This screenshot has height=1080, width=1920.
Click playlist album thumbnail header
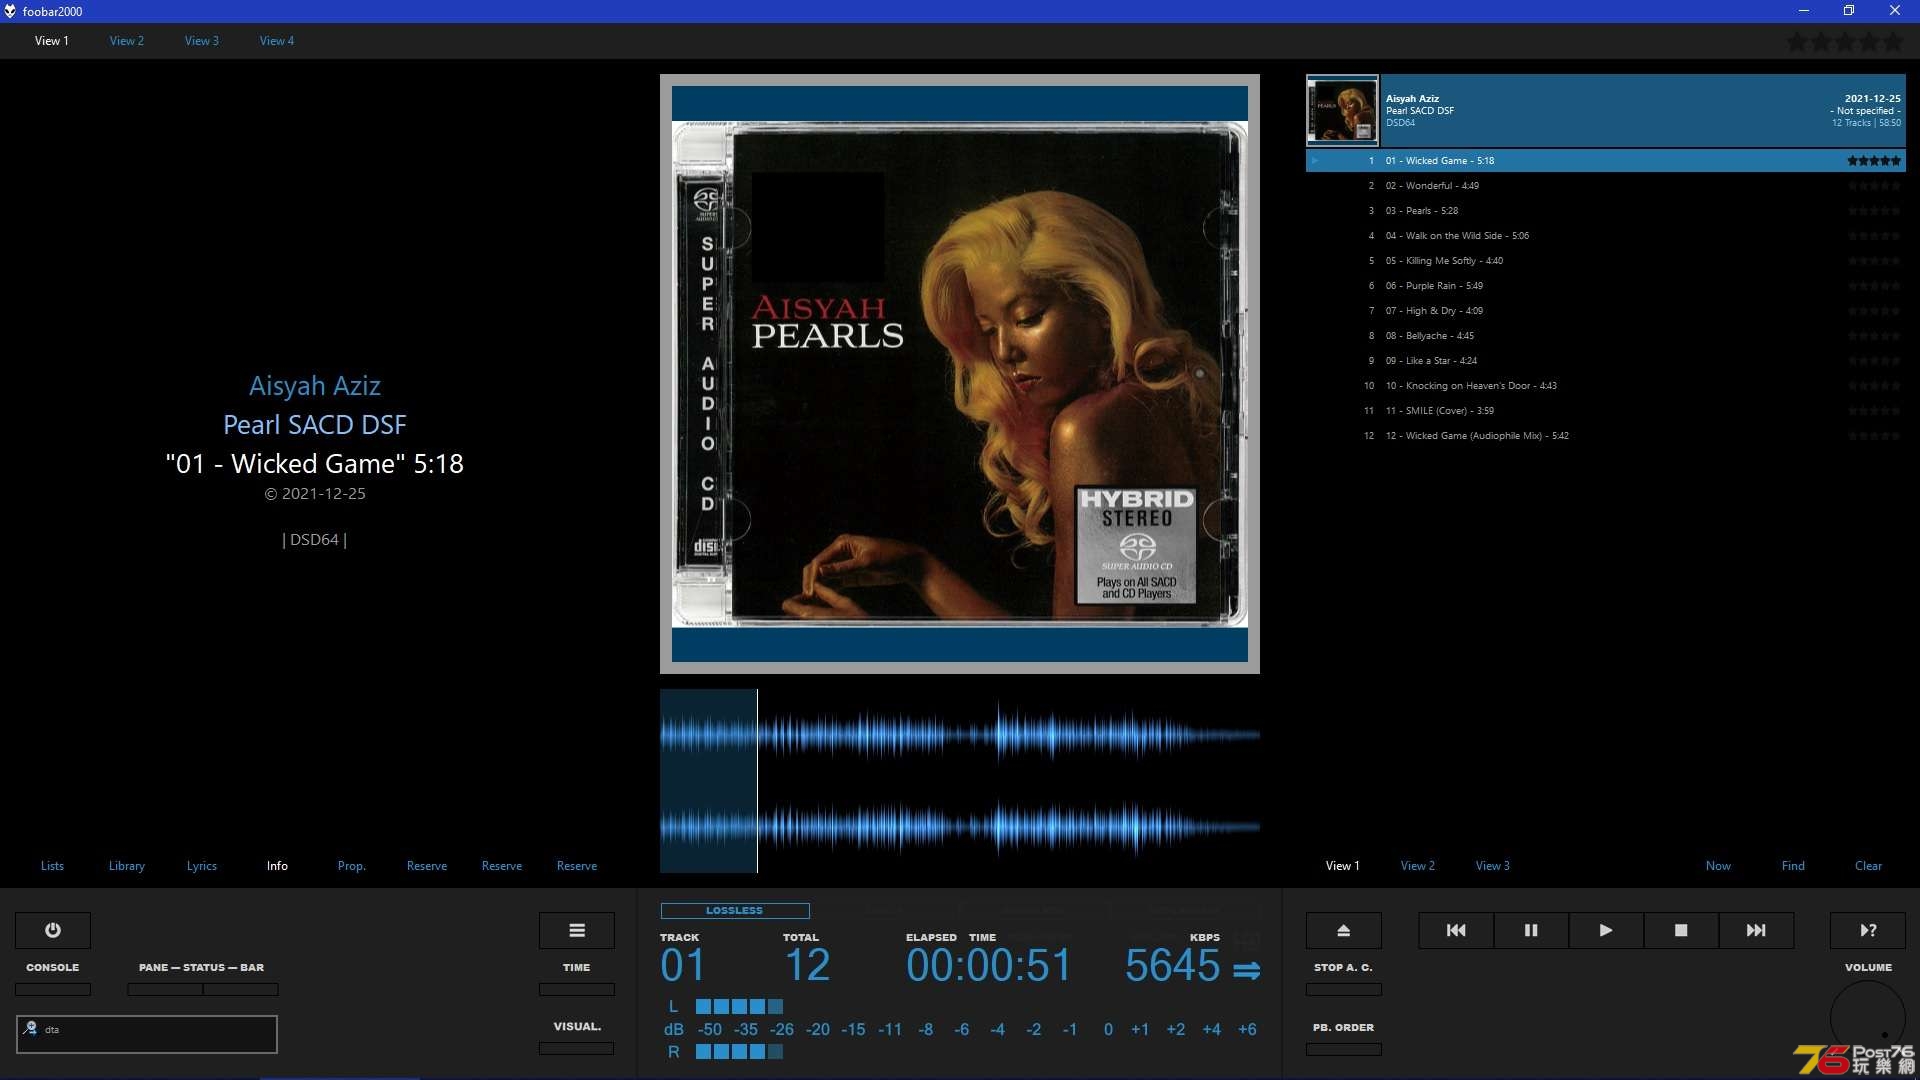coord(1342,110)
